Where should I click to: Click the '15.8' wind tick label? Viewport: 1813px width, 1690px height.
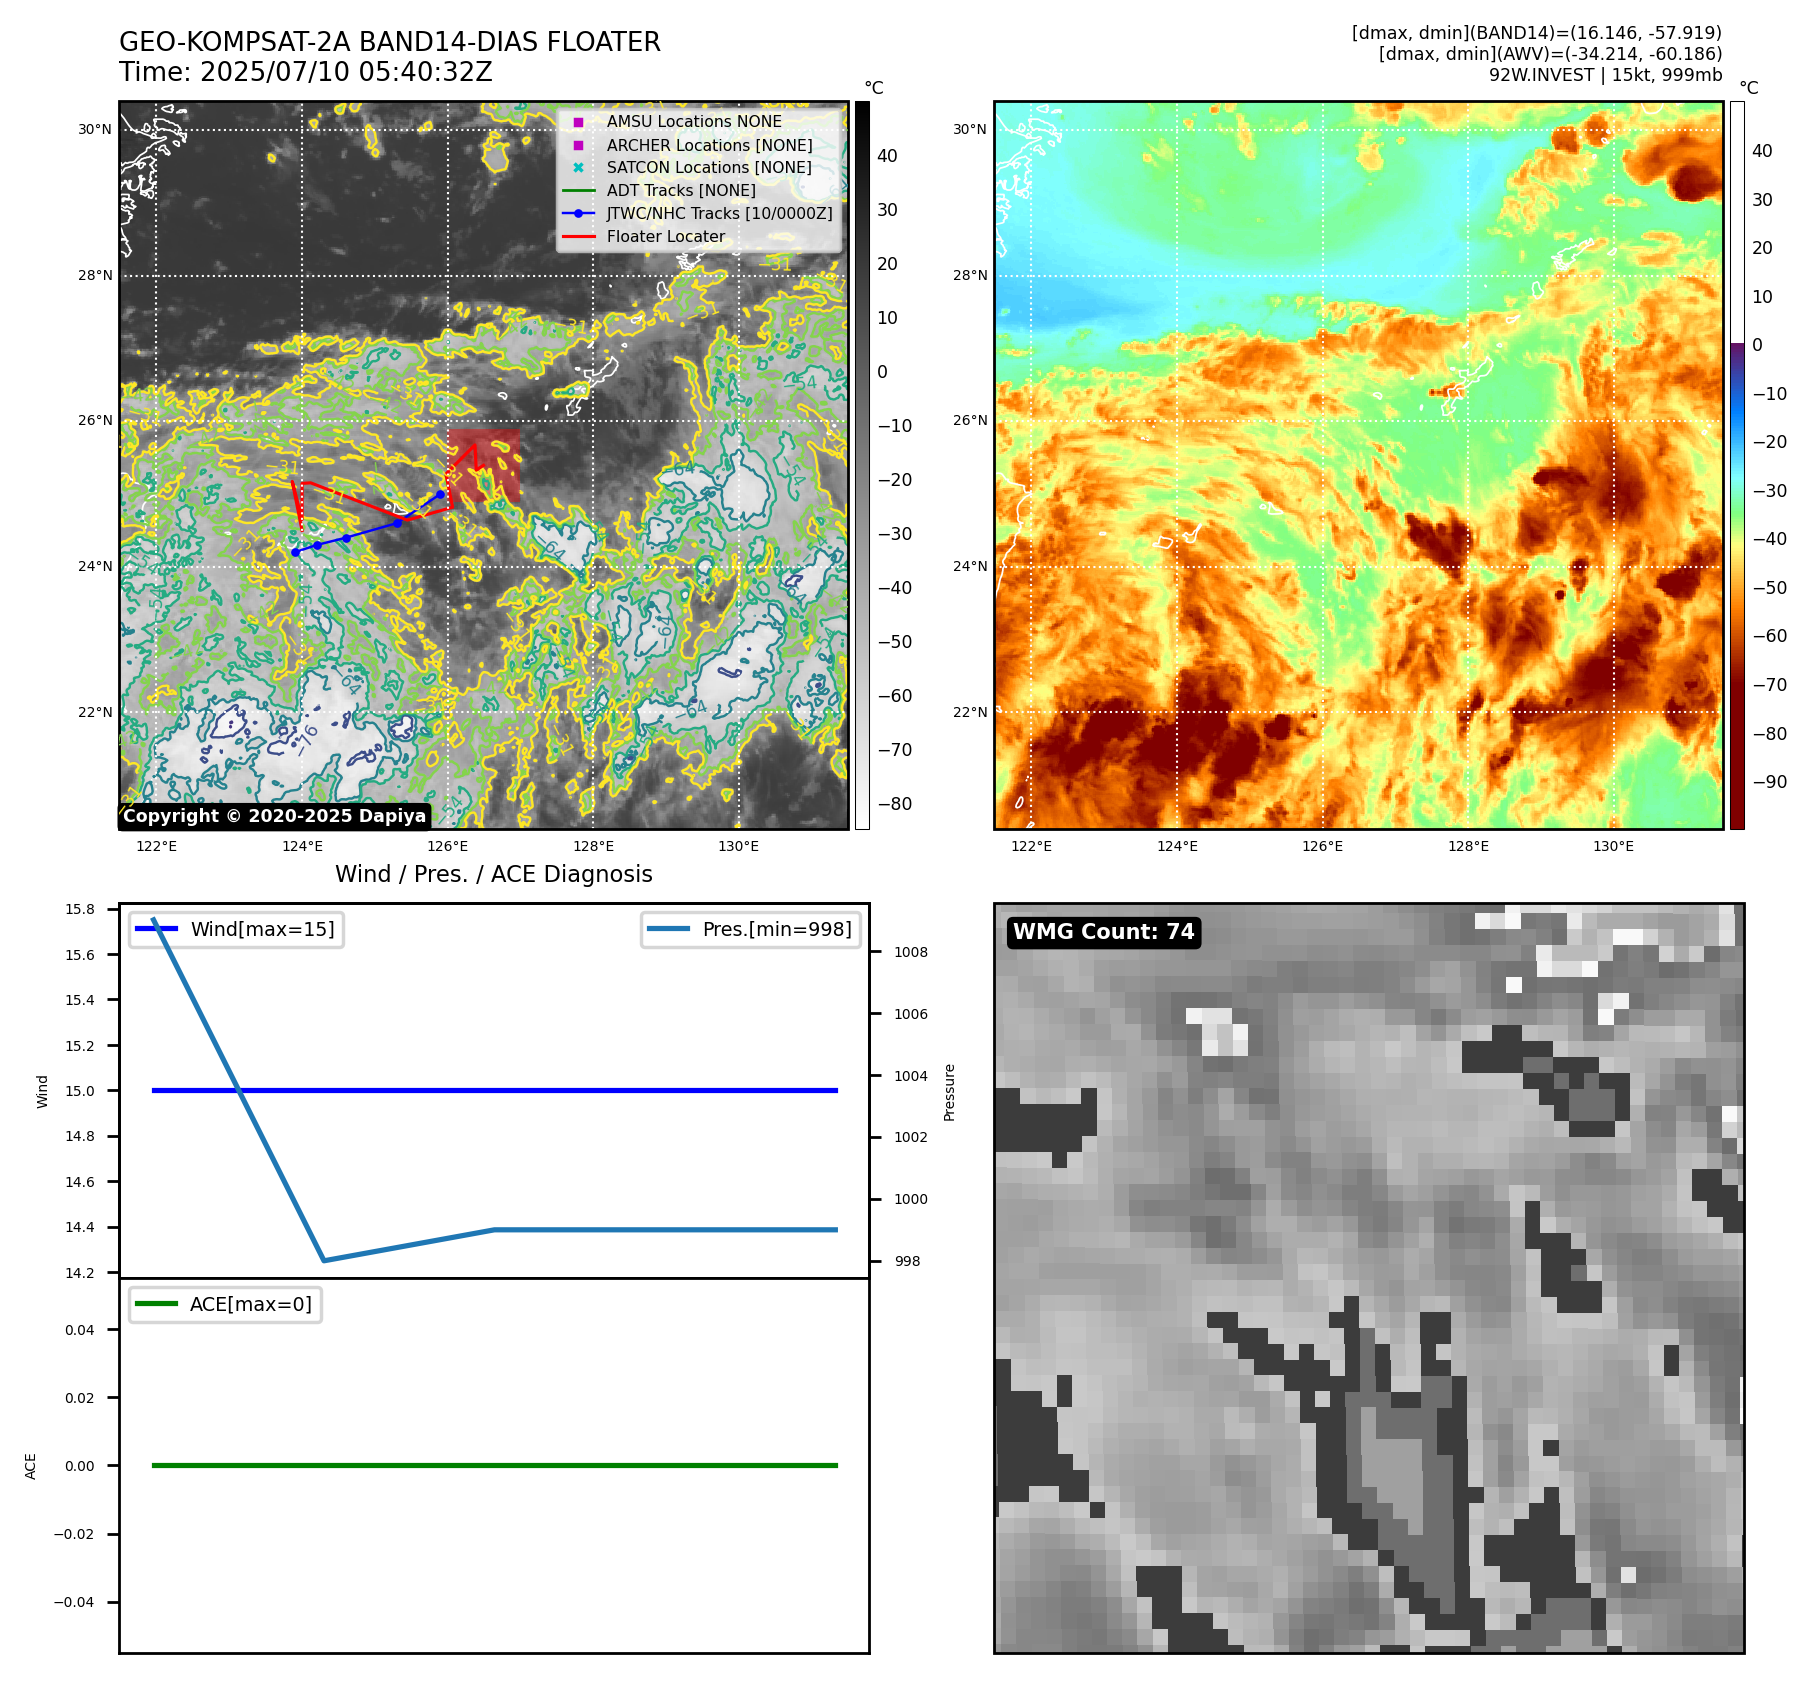point(80,909)
